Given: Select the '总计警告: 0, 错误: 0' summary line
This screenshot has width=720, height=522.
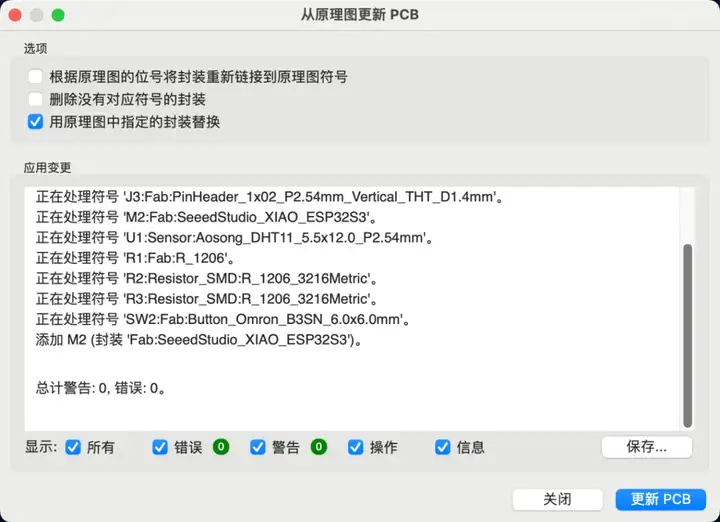Looking at the screenshot, I should [x=101, y=388].
